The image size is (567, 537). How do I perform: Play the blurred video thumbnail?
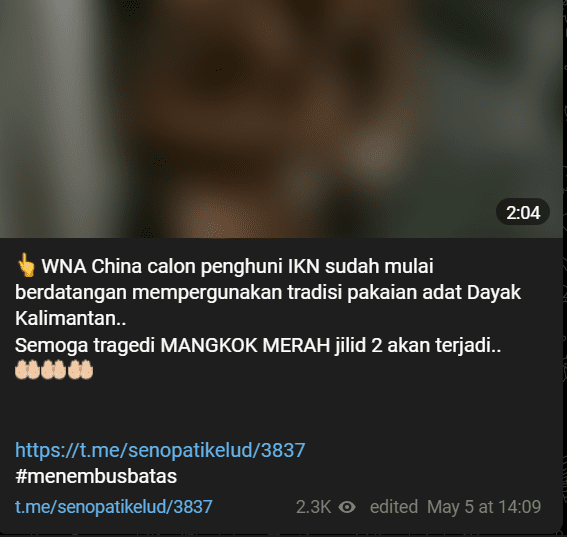click(x=281, y=119)
